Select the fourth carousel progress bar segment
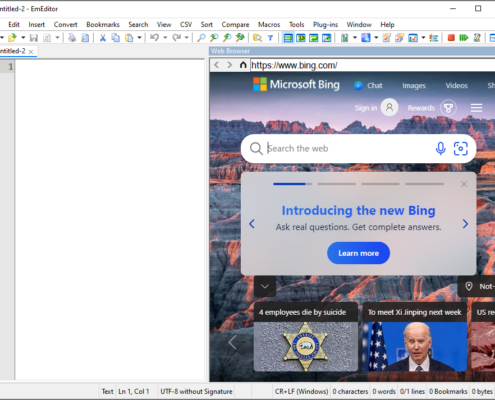Image resolution: width=495 pixels, height=400 pixels. (x=424, y=184)
